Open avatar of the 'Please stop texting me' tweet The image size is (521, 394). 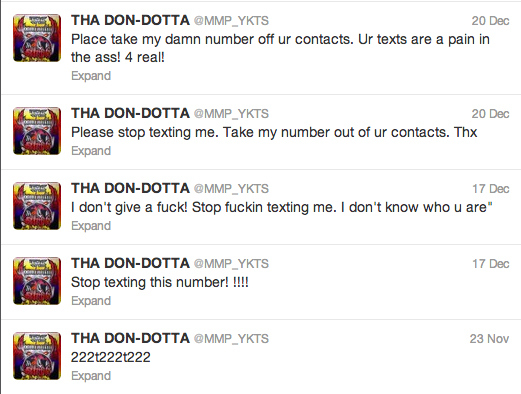point(37,131)
